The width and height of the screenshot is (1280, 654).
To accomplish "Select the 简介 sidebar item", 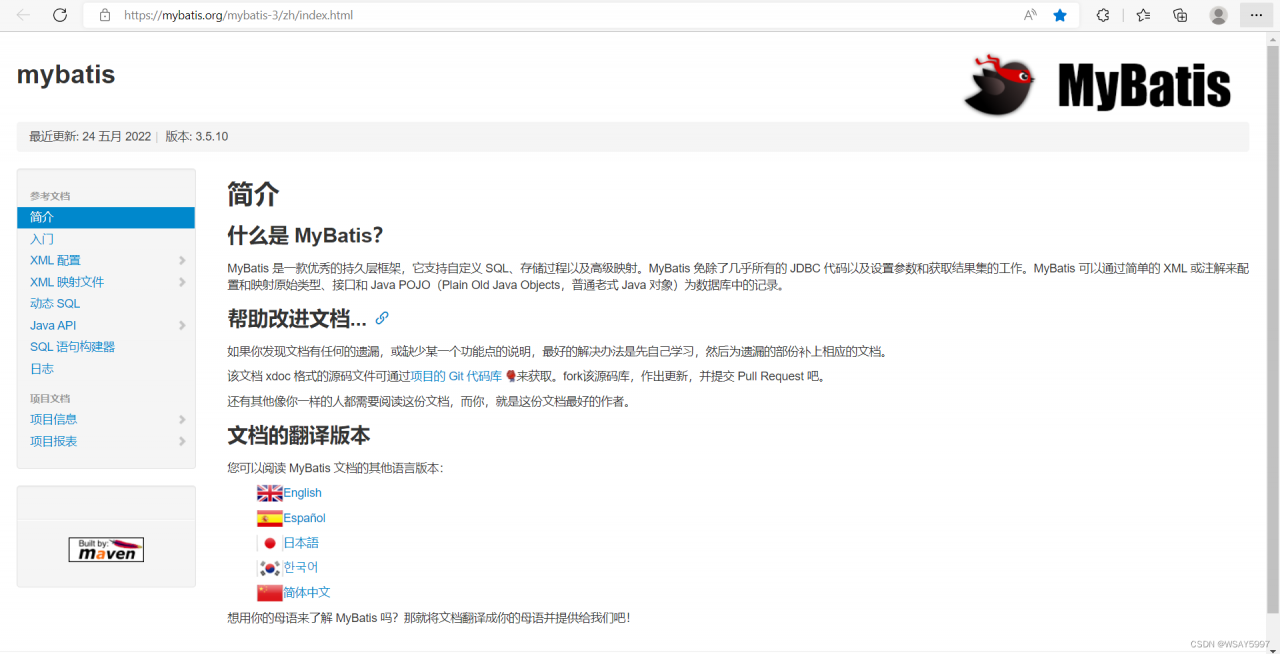I will [x=106, y=217].
